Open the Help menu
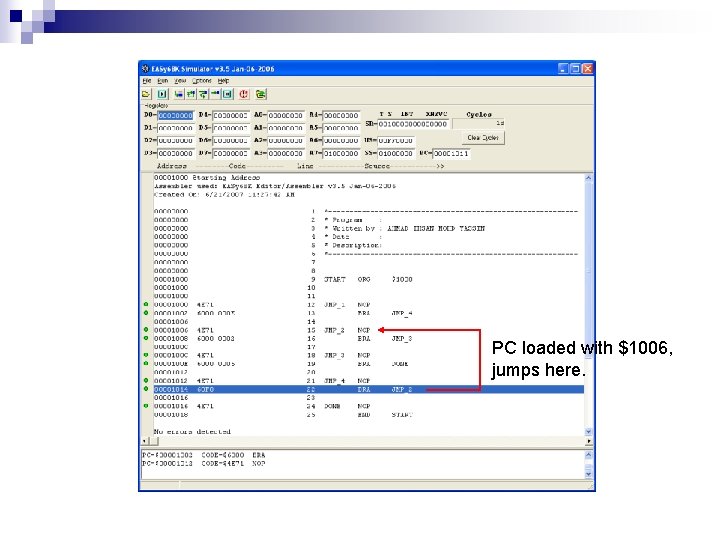 click(223, 81)
